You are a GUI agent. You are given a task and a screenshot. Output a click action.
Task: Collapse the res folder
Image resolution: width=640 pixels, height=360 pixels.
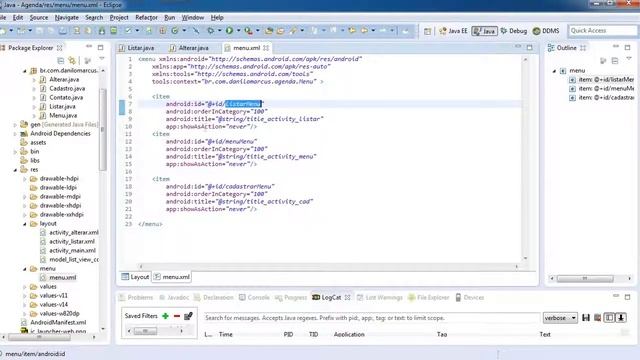(16, 169)
